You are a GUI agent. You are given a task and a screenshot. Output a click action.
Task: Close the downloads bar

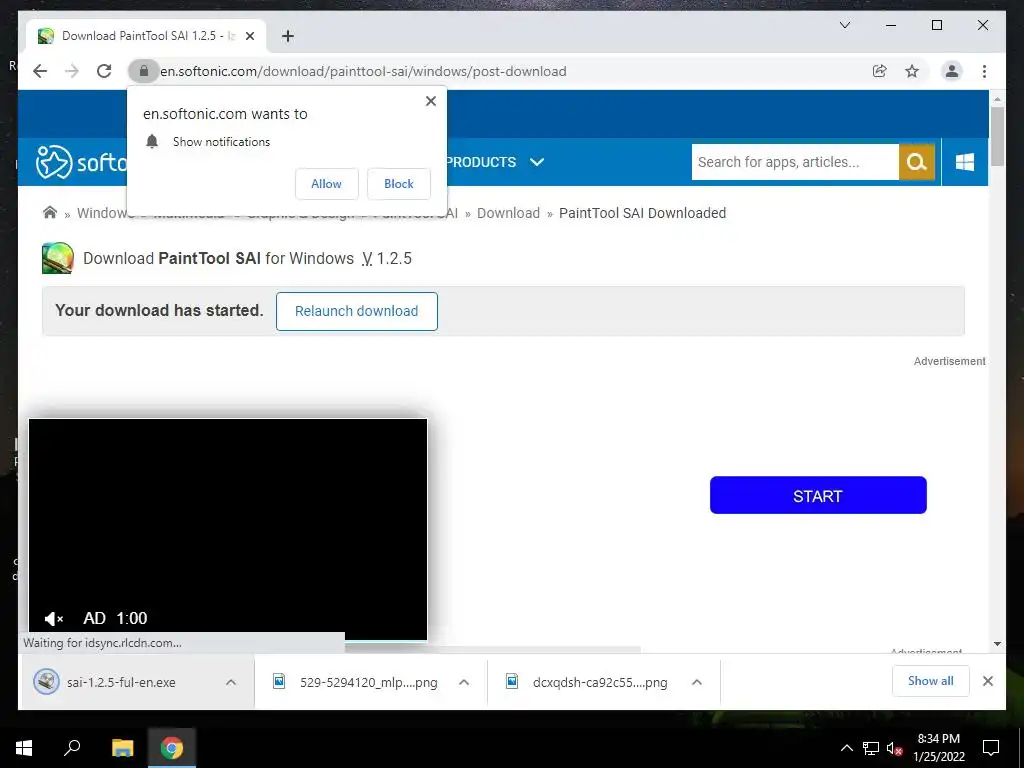(987, 681)
